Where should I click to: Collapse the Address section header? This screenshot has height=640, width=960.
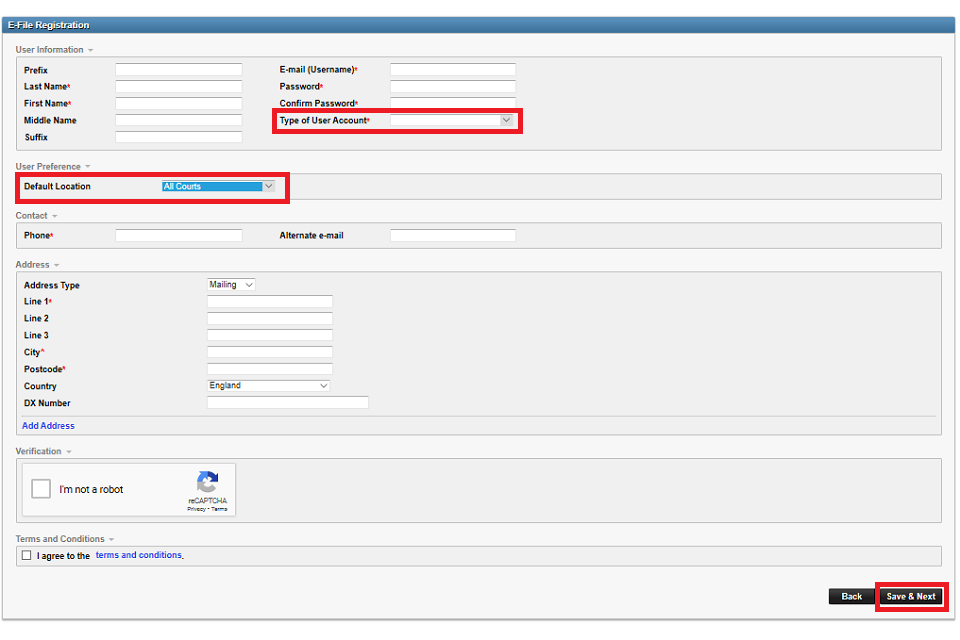(x=57, y=265)
